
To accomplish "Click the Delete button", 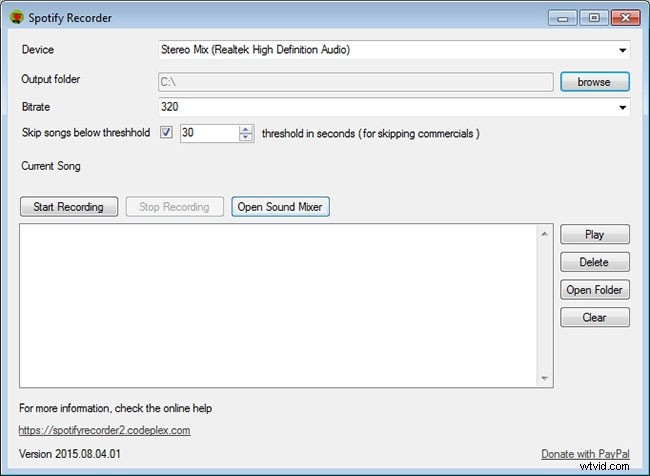I will 595,262.
